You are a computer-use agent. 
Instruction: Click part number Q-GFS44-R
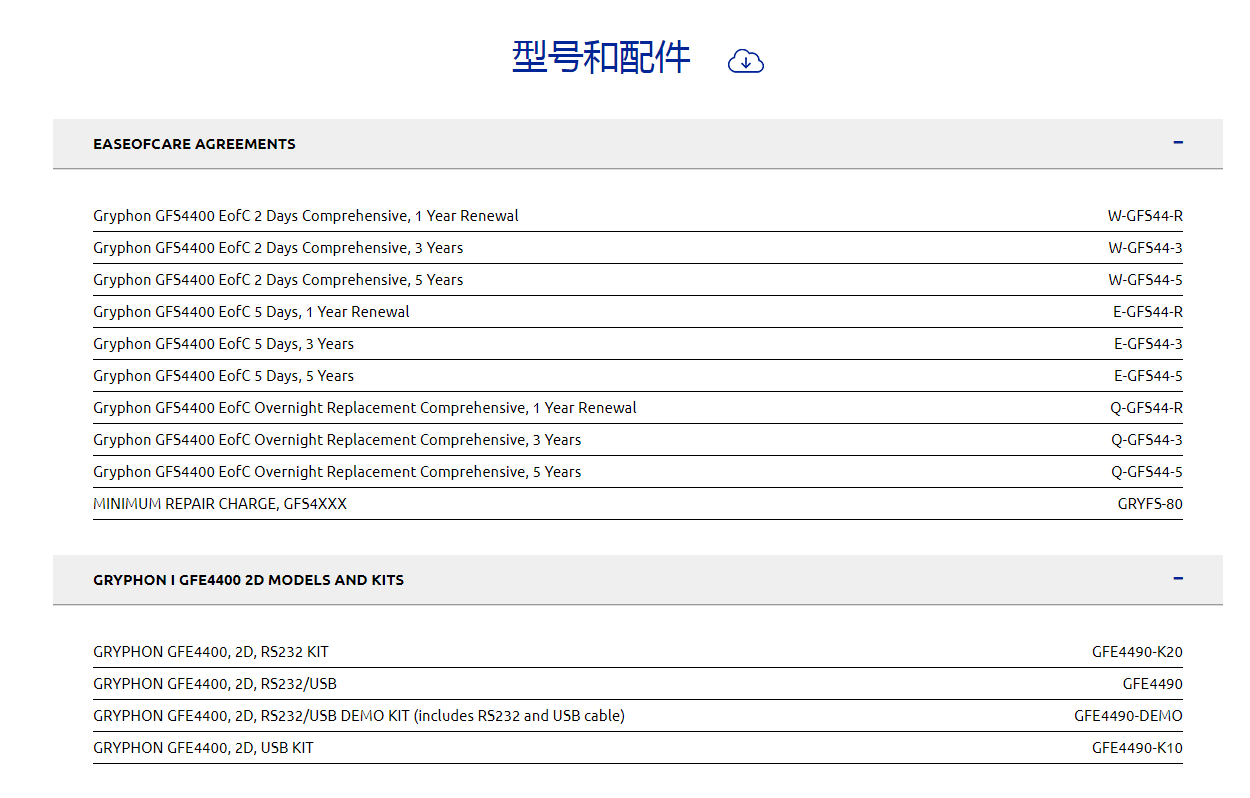[x=1146, y=408]
